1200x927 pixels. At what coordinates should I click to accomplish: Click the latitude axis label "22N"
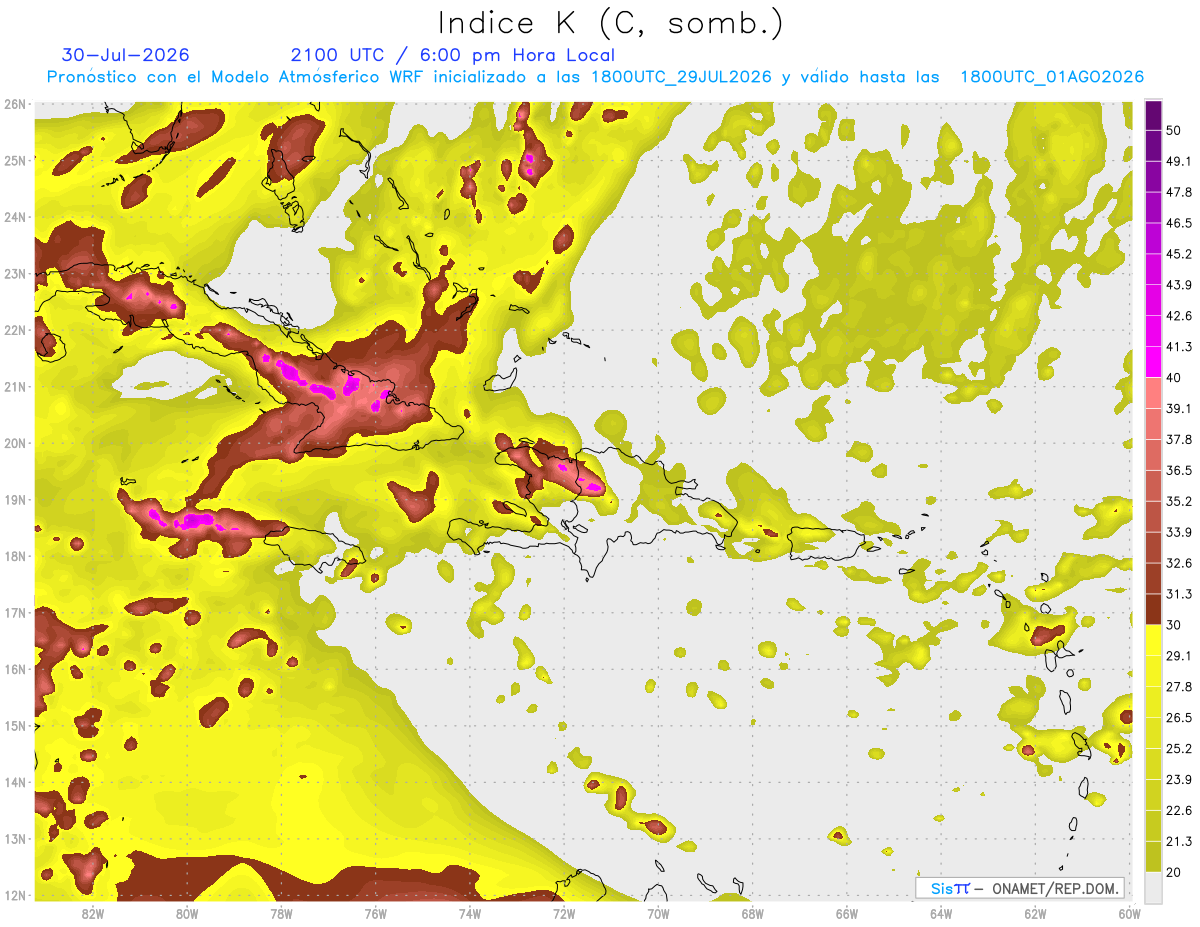pyautogui.click(x=14, y=330)
